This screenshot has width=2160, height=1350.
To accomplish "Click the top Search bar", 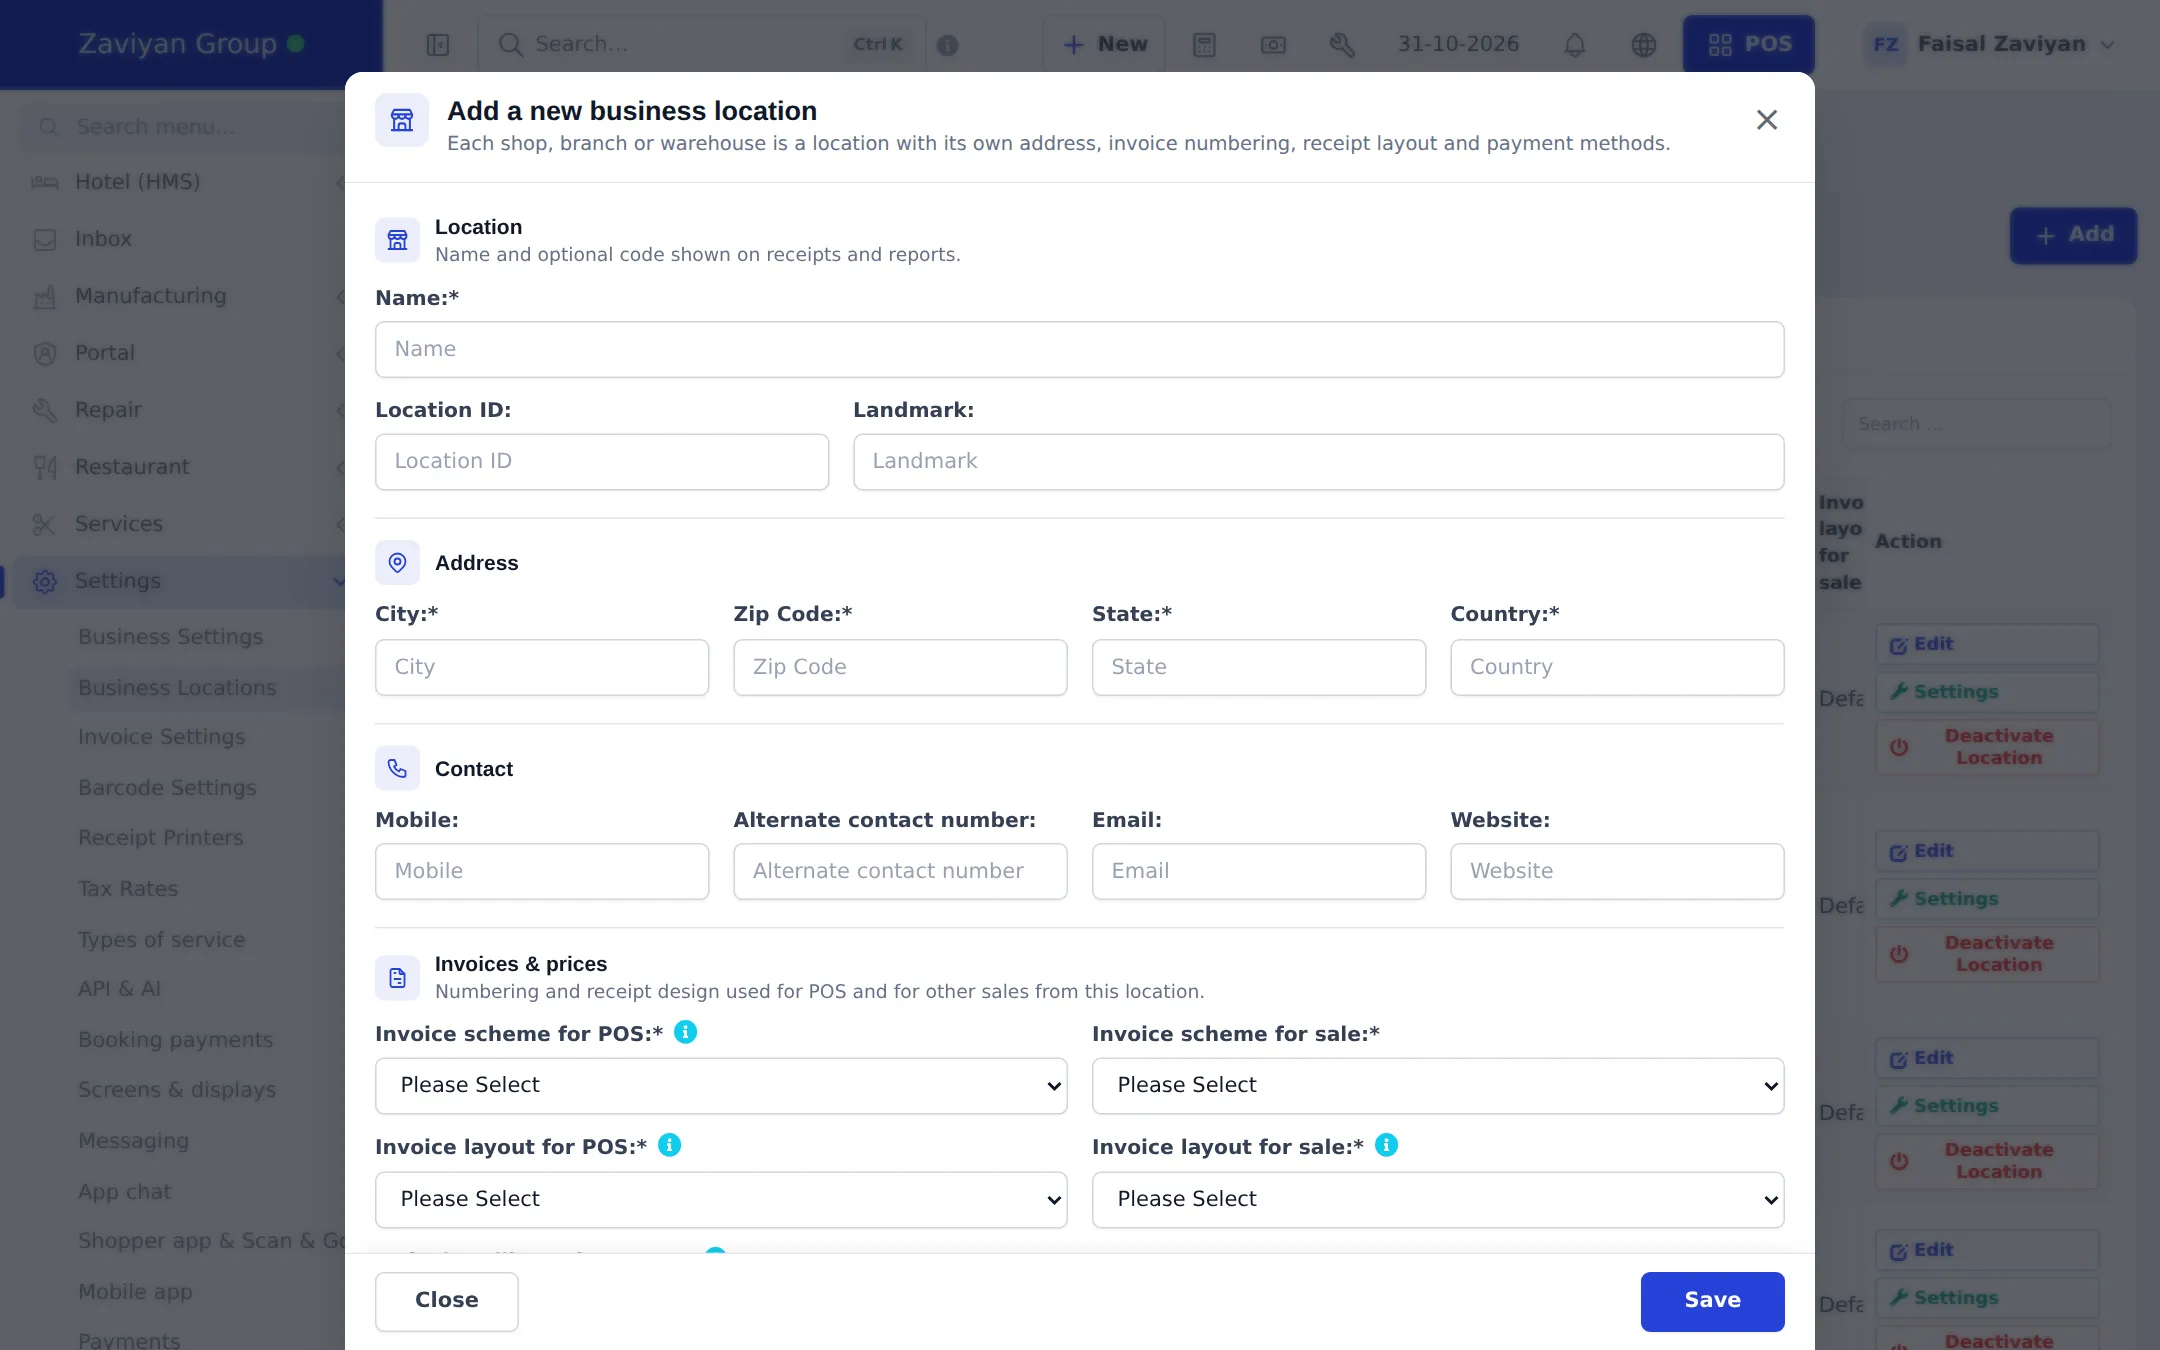I will pos(702,45).
